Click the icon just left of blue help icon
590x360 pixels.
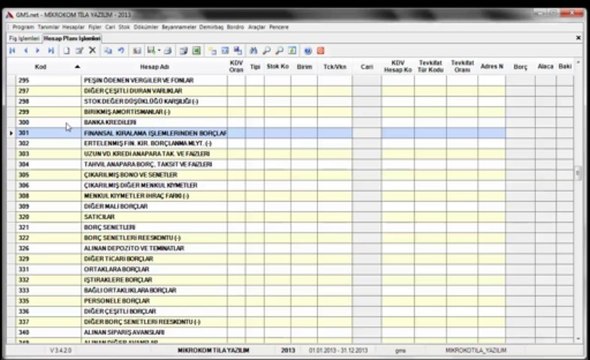tap(292, 50)
